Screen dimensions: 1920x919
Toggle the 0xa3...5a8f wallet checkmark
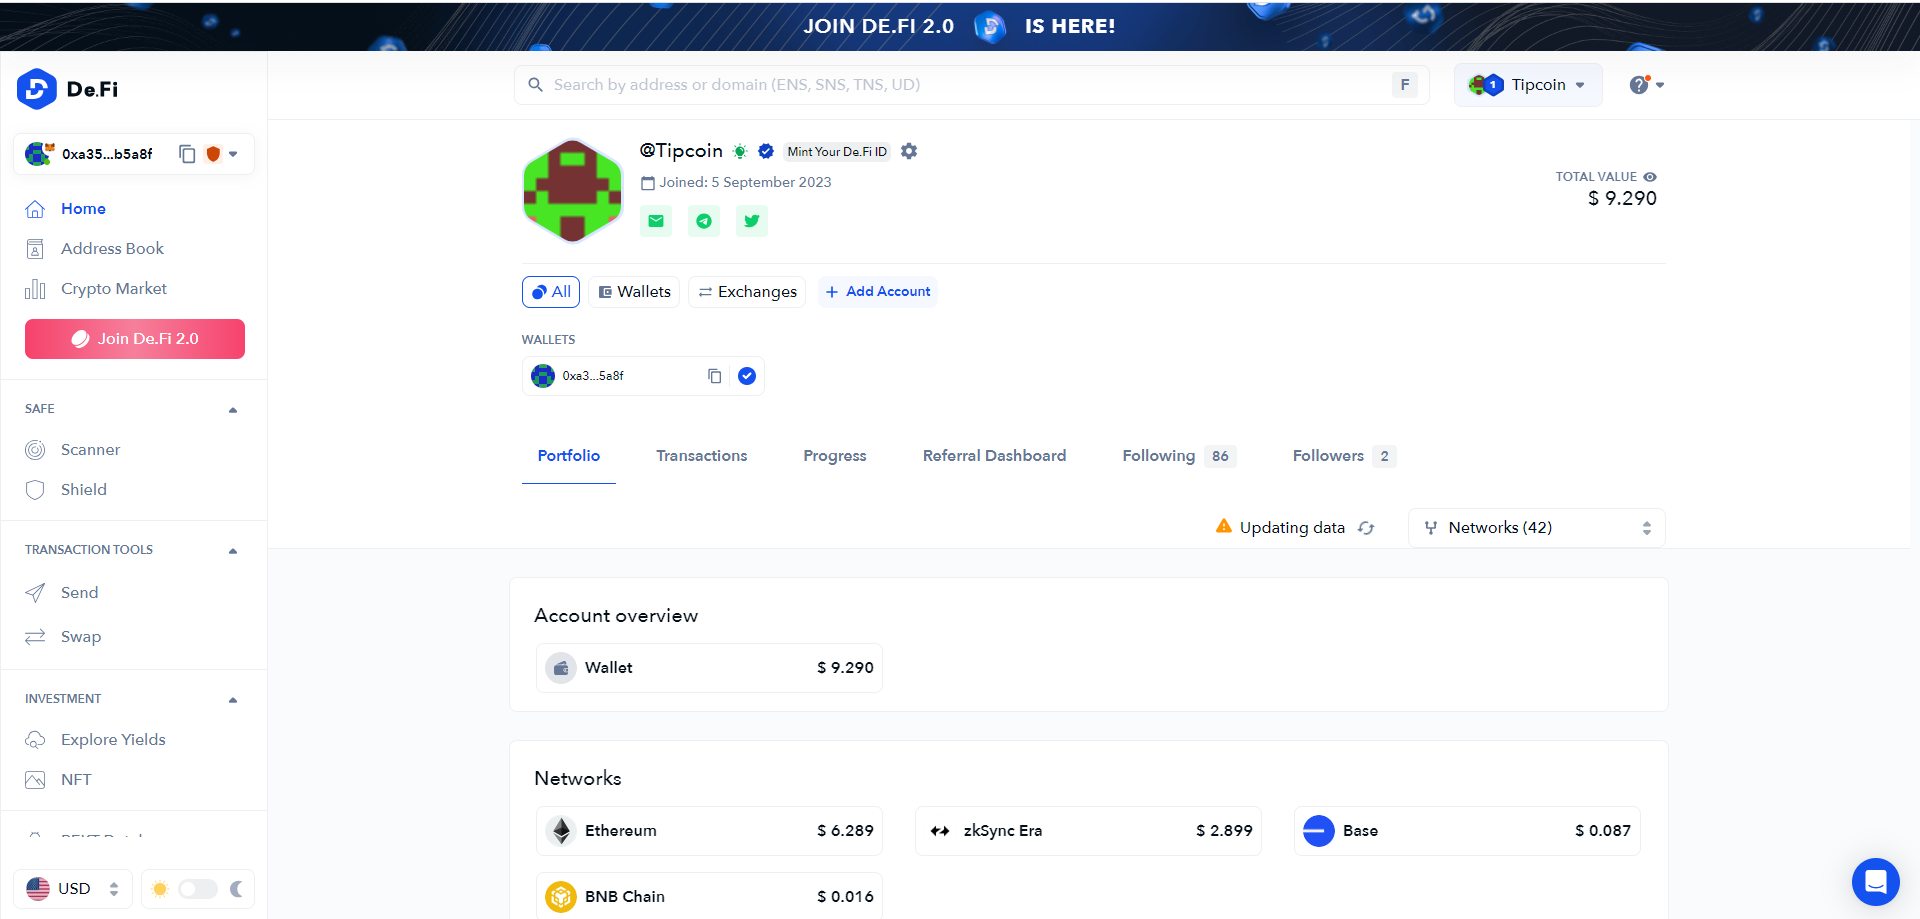[x=747, y=376]
